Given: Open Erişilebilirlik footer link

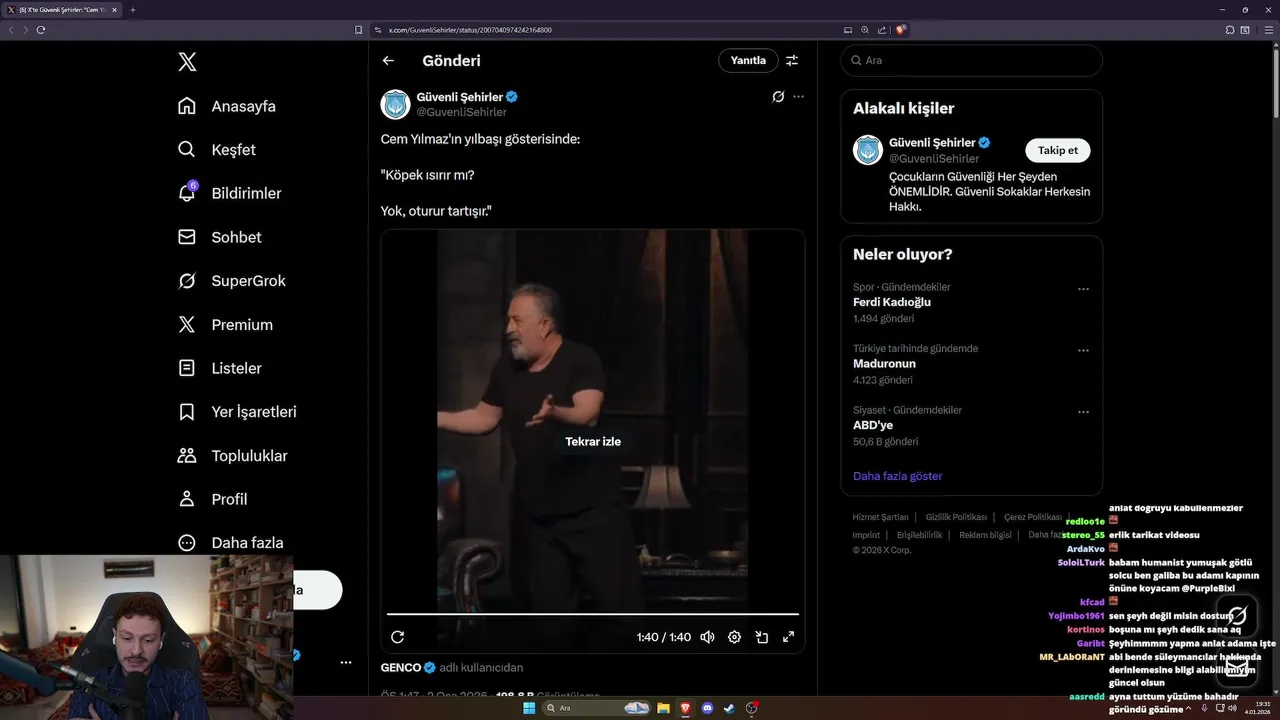Looking at the screenshot, I should (919, 535).
